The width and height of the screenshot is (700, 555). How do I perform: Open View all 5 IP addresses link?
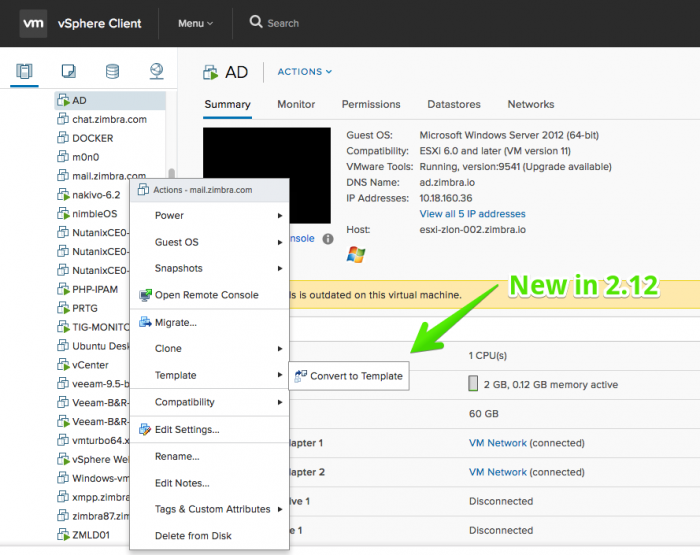(x=472, y=214)
